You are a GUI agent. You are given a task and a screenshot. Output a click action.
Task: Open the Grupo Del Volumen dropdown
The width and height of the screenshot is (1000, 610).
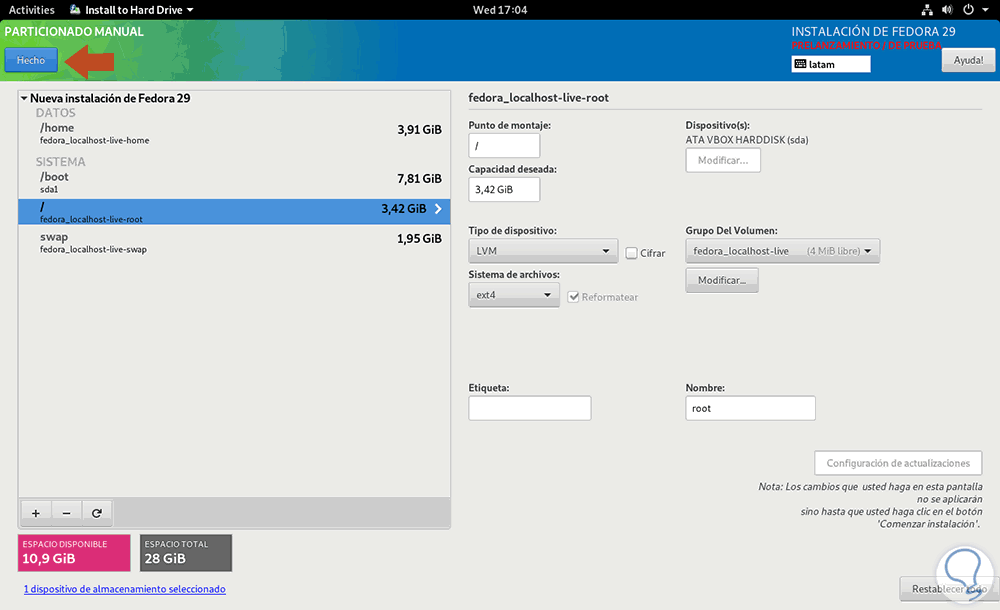coord(782,251)
